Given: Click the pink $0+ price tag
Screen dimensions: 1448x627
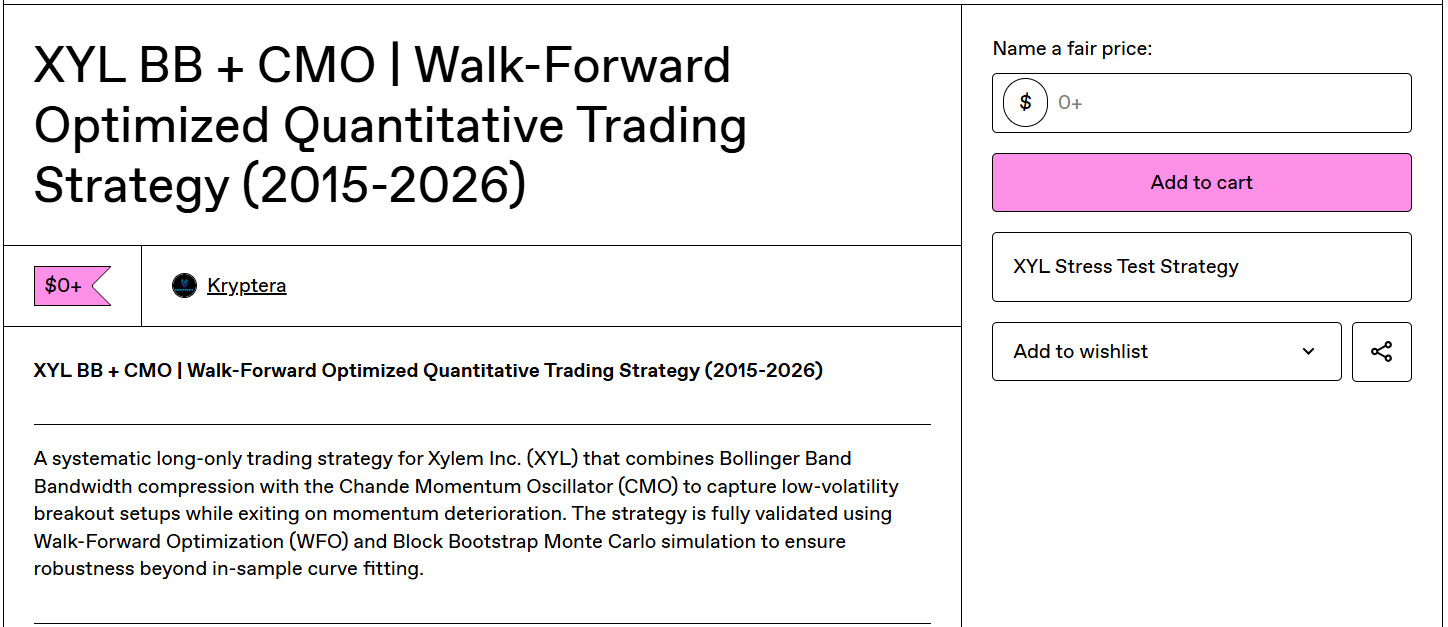Looking at the screenshot, I should click(72, 286).
